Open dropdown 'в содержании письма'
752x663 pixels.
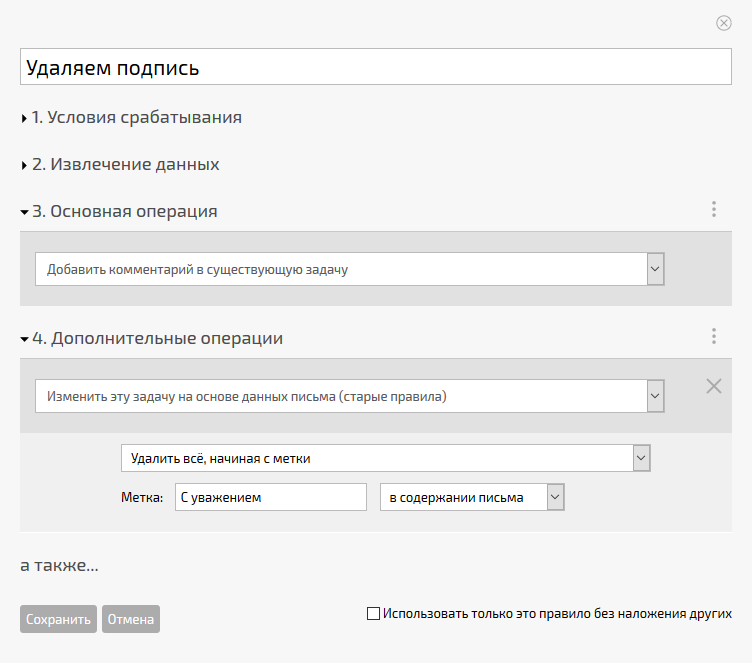(x=472, y=497)
